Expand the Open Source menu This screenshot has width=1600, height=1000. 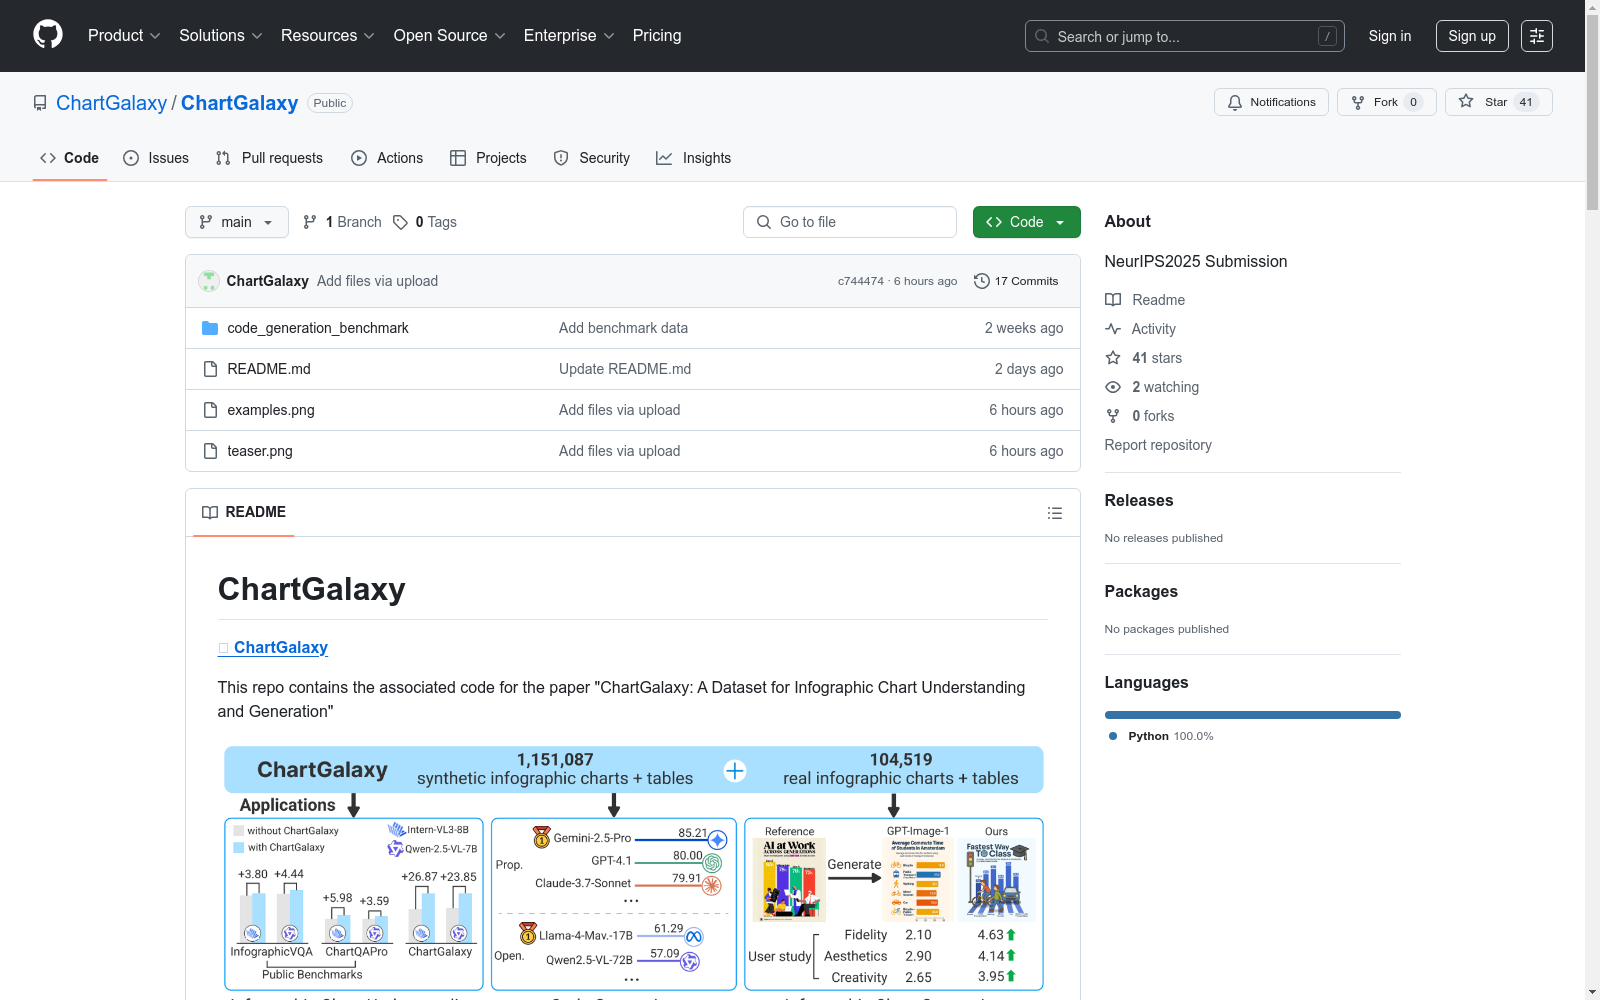[450, 36]
